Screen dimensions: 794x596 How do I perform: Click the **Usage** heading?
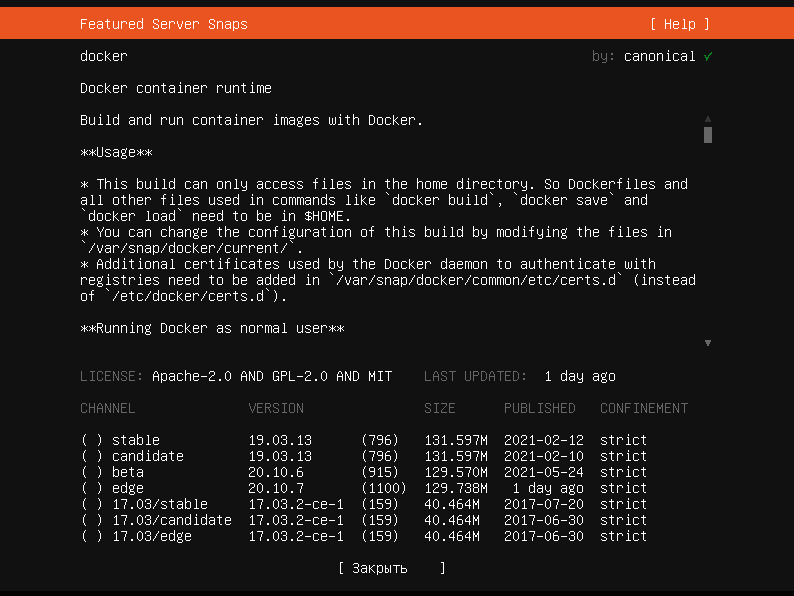point(116,152)
